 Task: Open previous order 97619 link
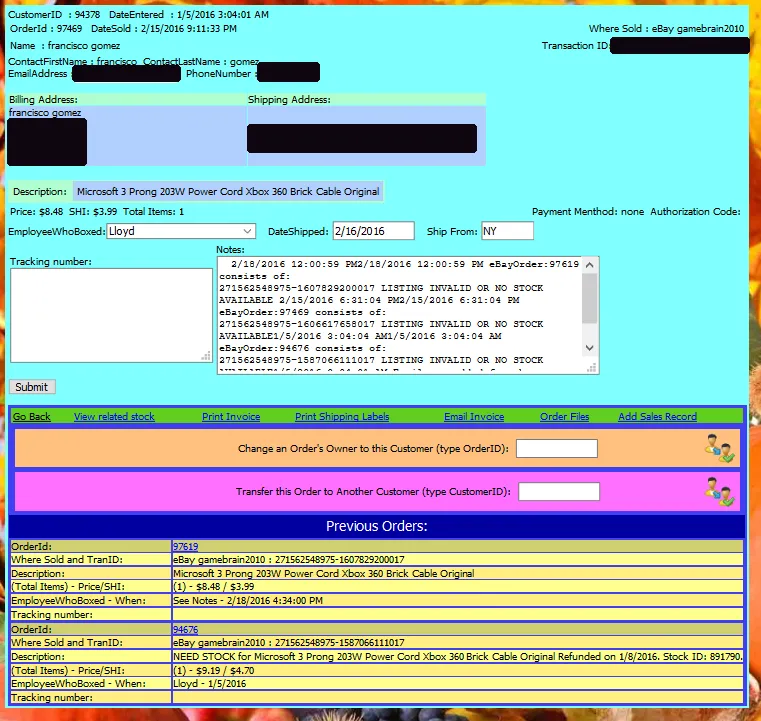click(185, 546)
